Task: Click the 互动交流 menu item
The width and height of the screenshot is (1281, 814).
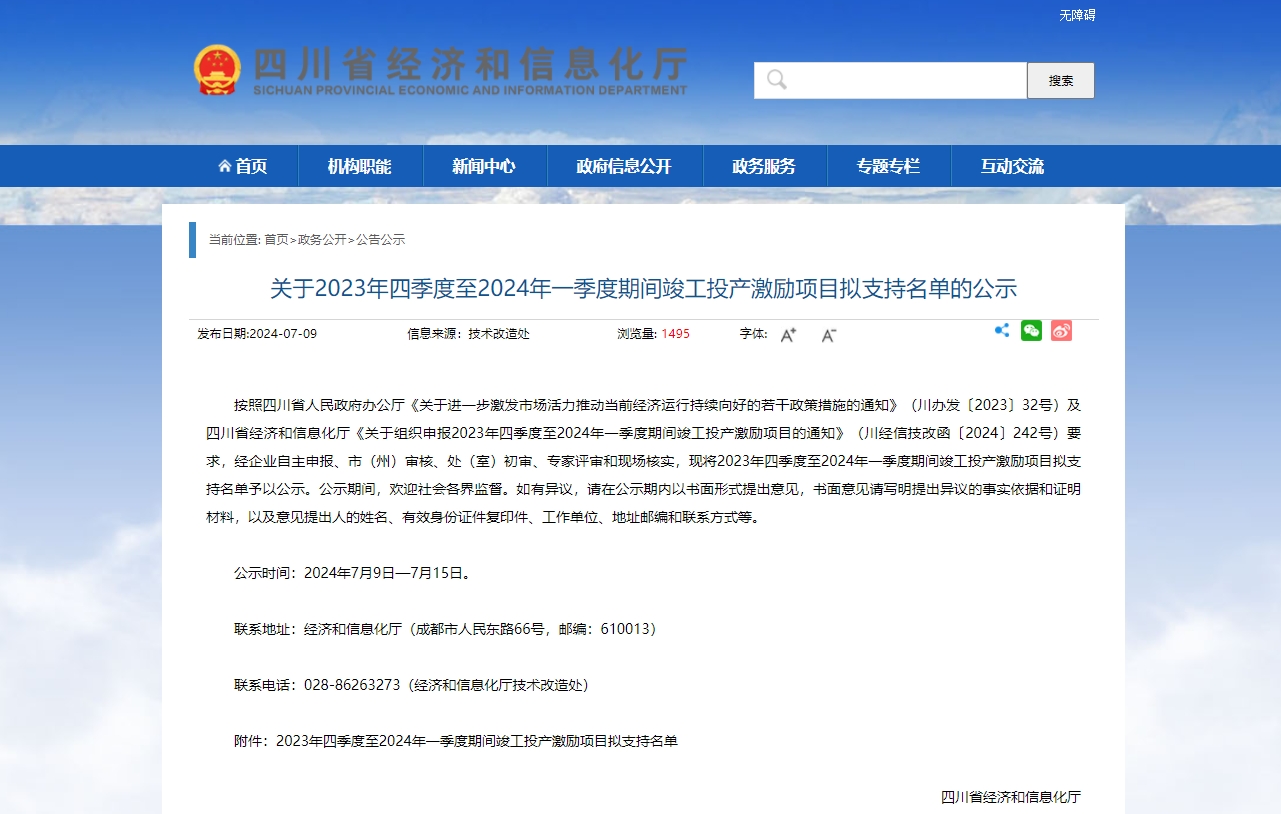Action: tap(1013, 166)
